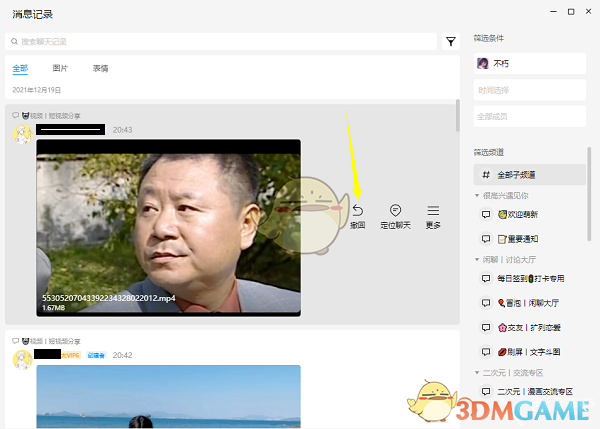The height and width of the screenshot is (429, 600).
Task: Select the 刷屏 | 文字斗图 channel
Action: click(528, 352)
